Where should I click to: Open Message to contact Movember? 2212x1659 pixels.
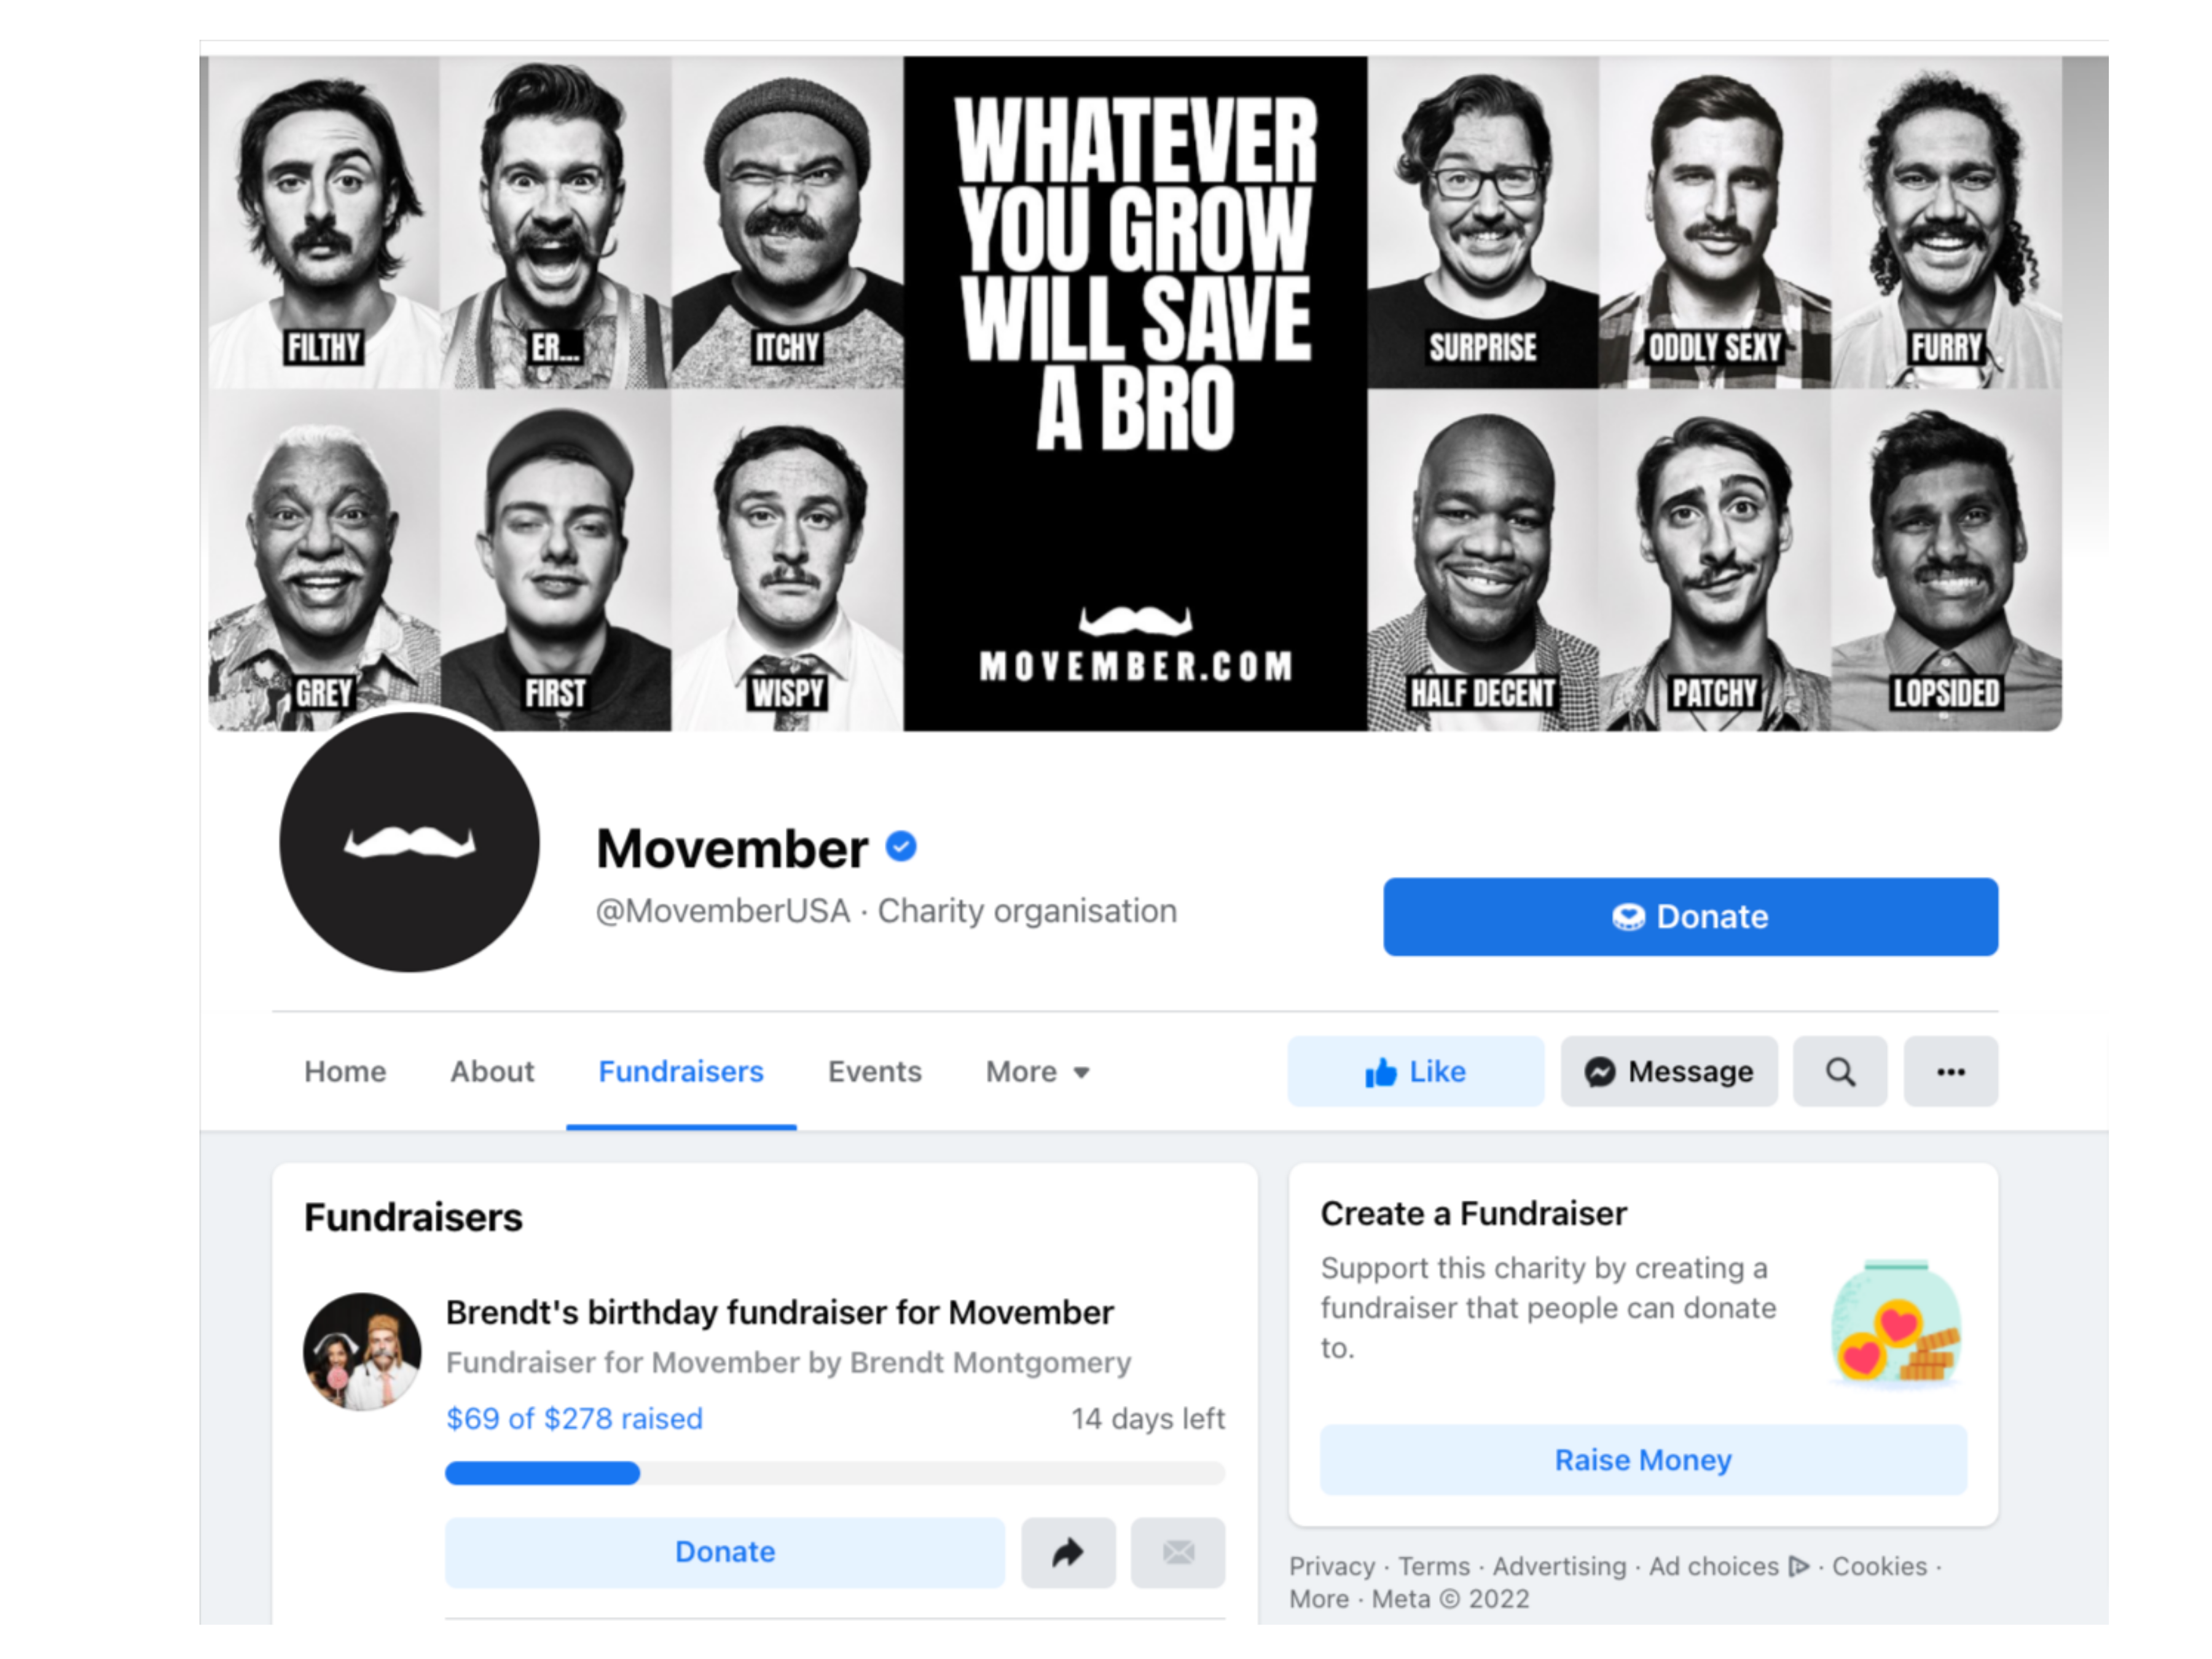click(x=1669, y=1071)
